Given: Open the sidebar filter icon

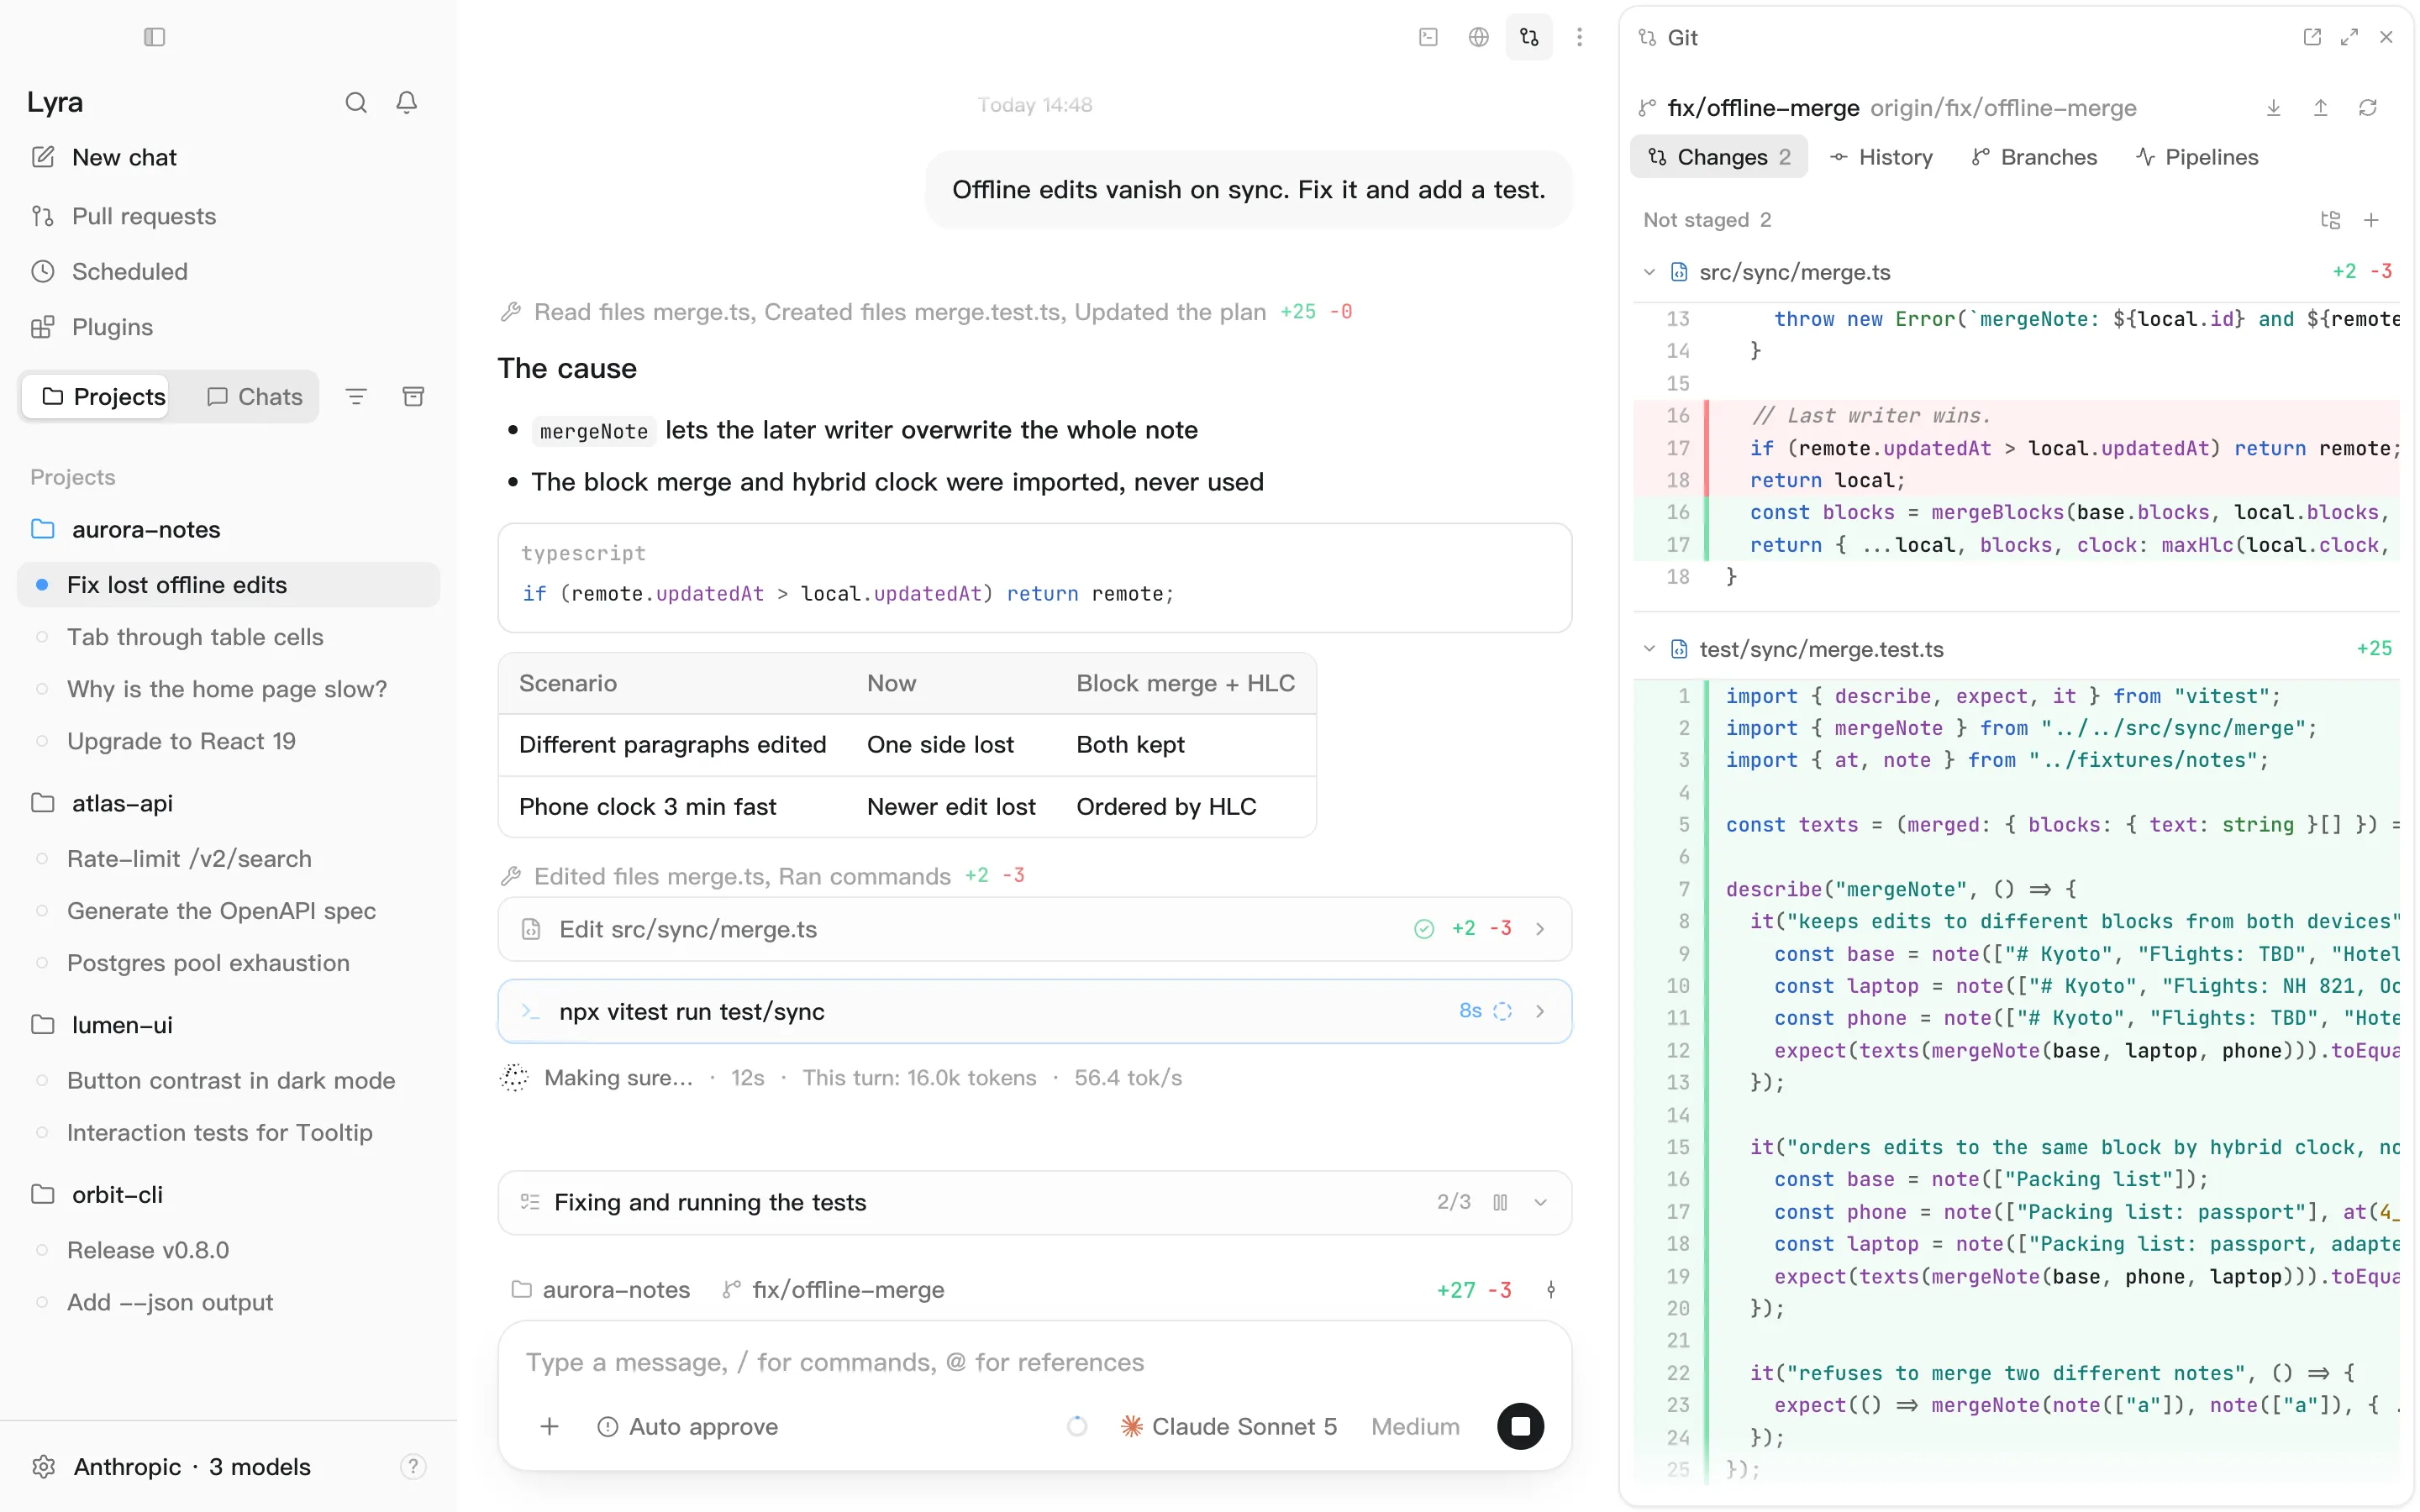Looking at the screenshot, I should point(356,397).
